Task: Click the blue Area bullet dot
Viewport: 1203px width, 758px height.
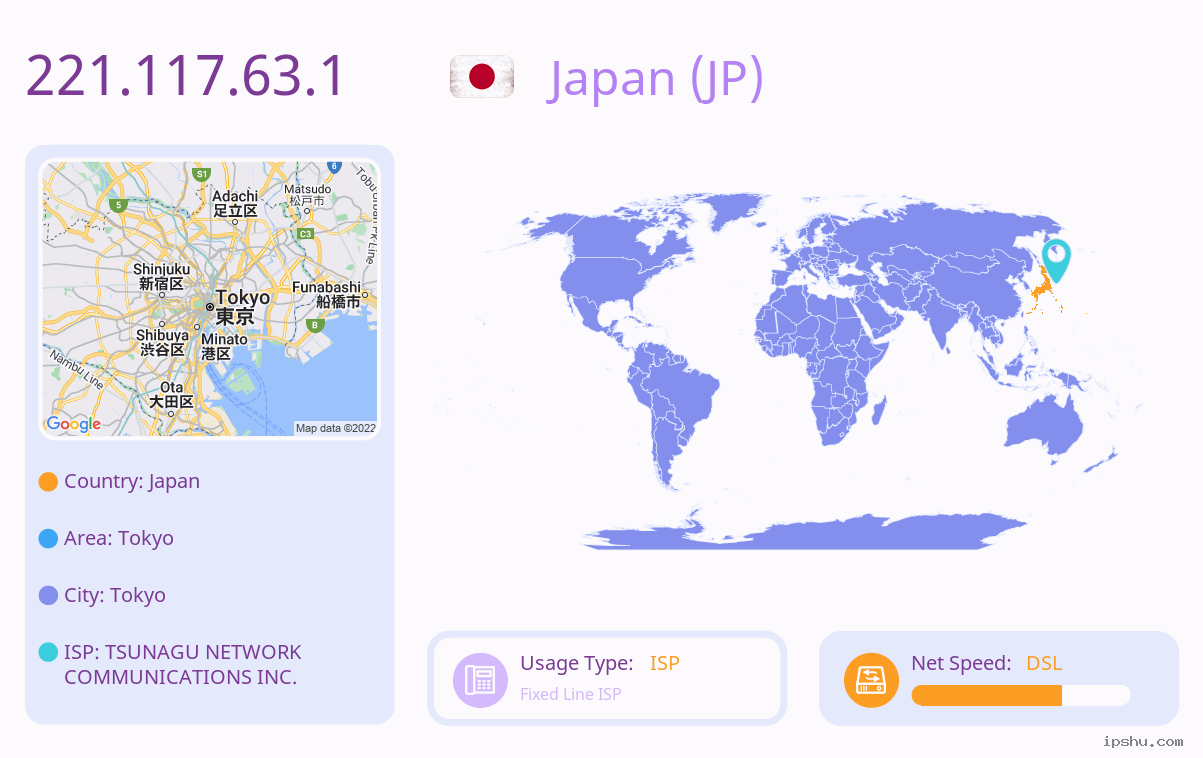Action: coord(48,539)
